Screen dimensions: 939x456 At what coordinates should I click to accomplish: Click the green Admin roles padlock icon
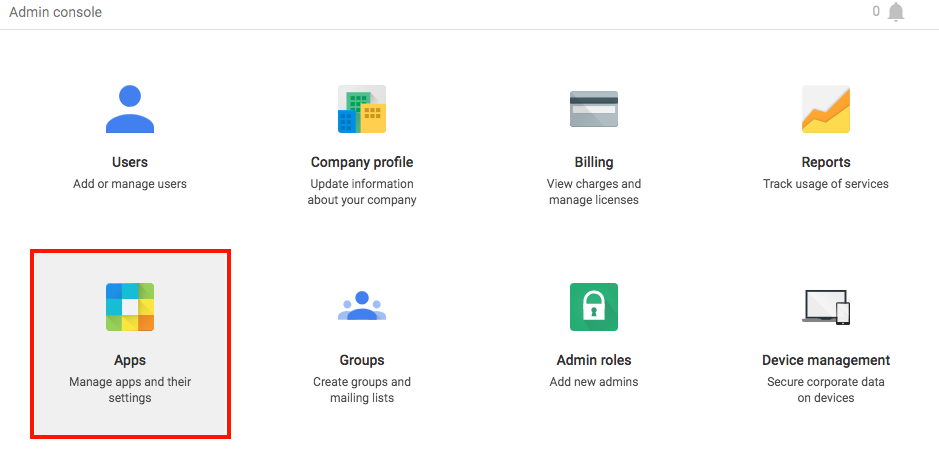pos(593,307)
